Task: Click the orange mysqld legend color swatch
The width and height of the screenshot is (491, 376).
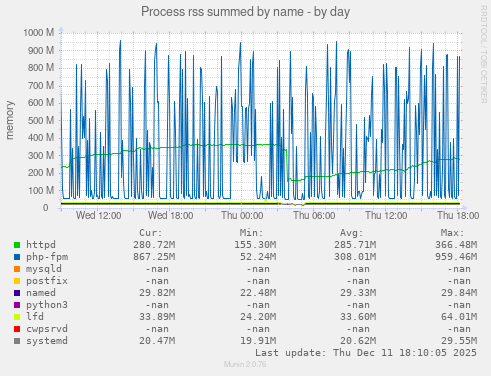Action: click(17, 269)
